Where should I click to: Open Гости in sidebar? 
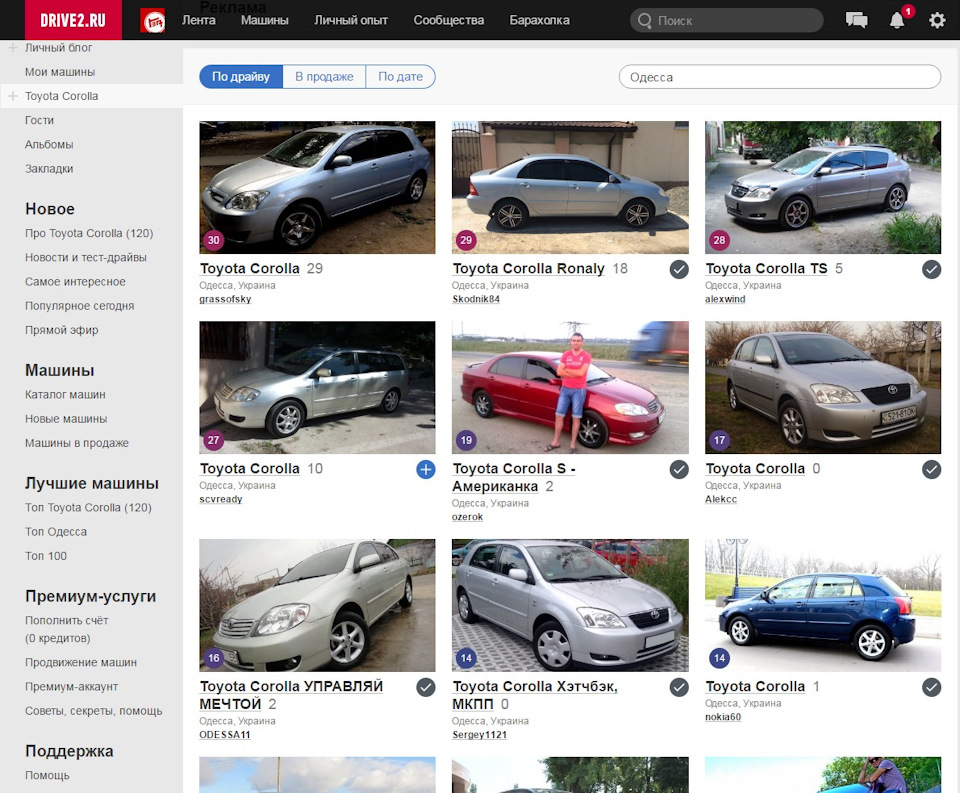pos(39,120)
